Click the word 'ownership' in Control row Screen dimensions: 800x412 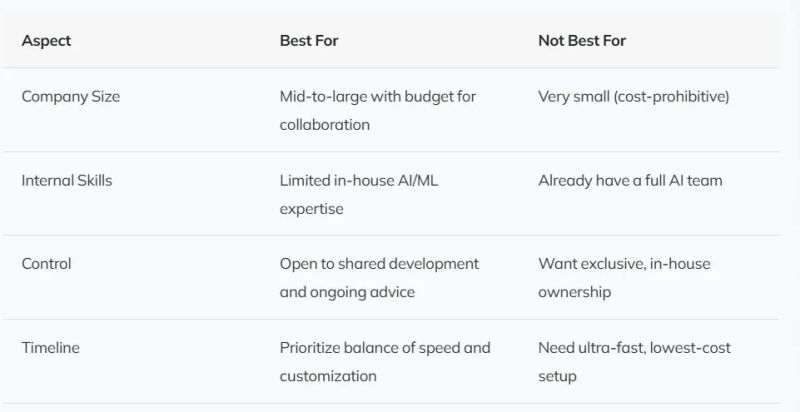pos(576,293)
